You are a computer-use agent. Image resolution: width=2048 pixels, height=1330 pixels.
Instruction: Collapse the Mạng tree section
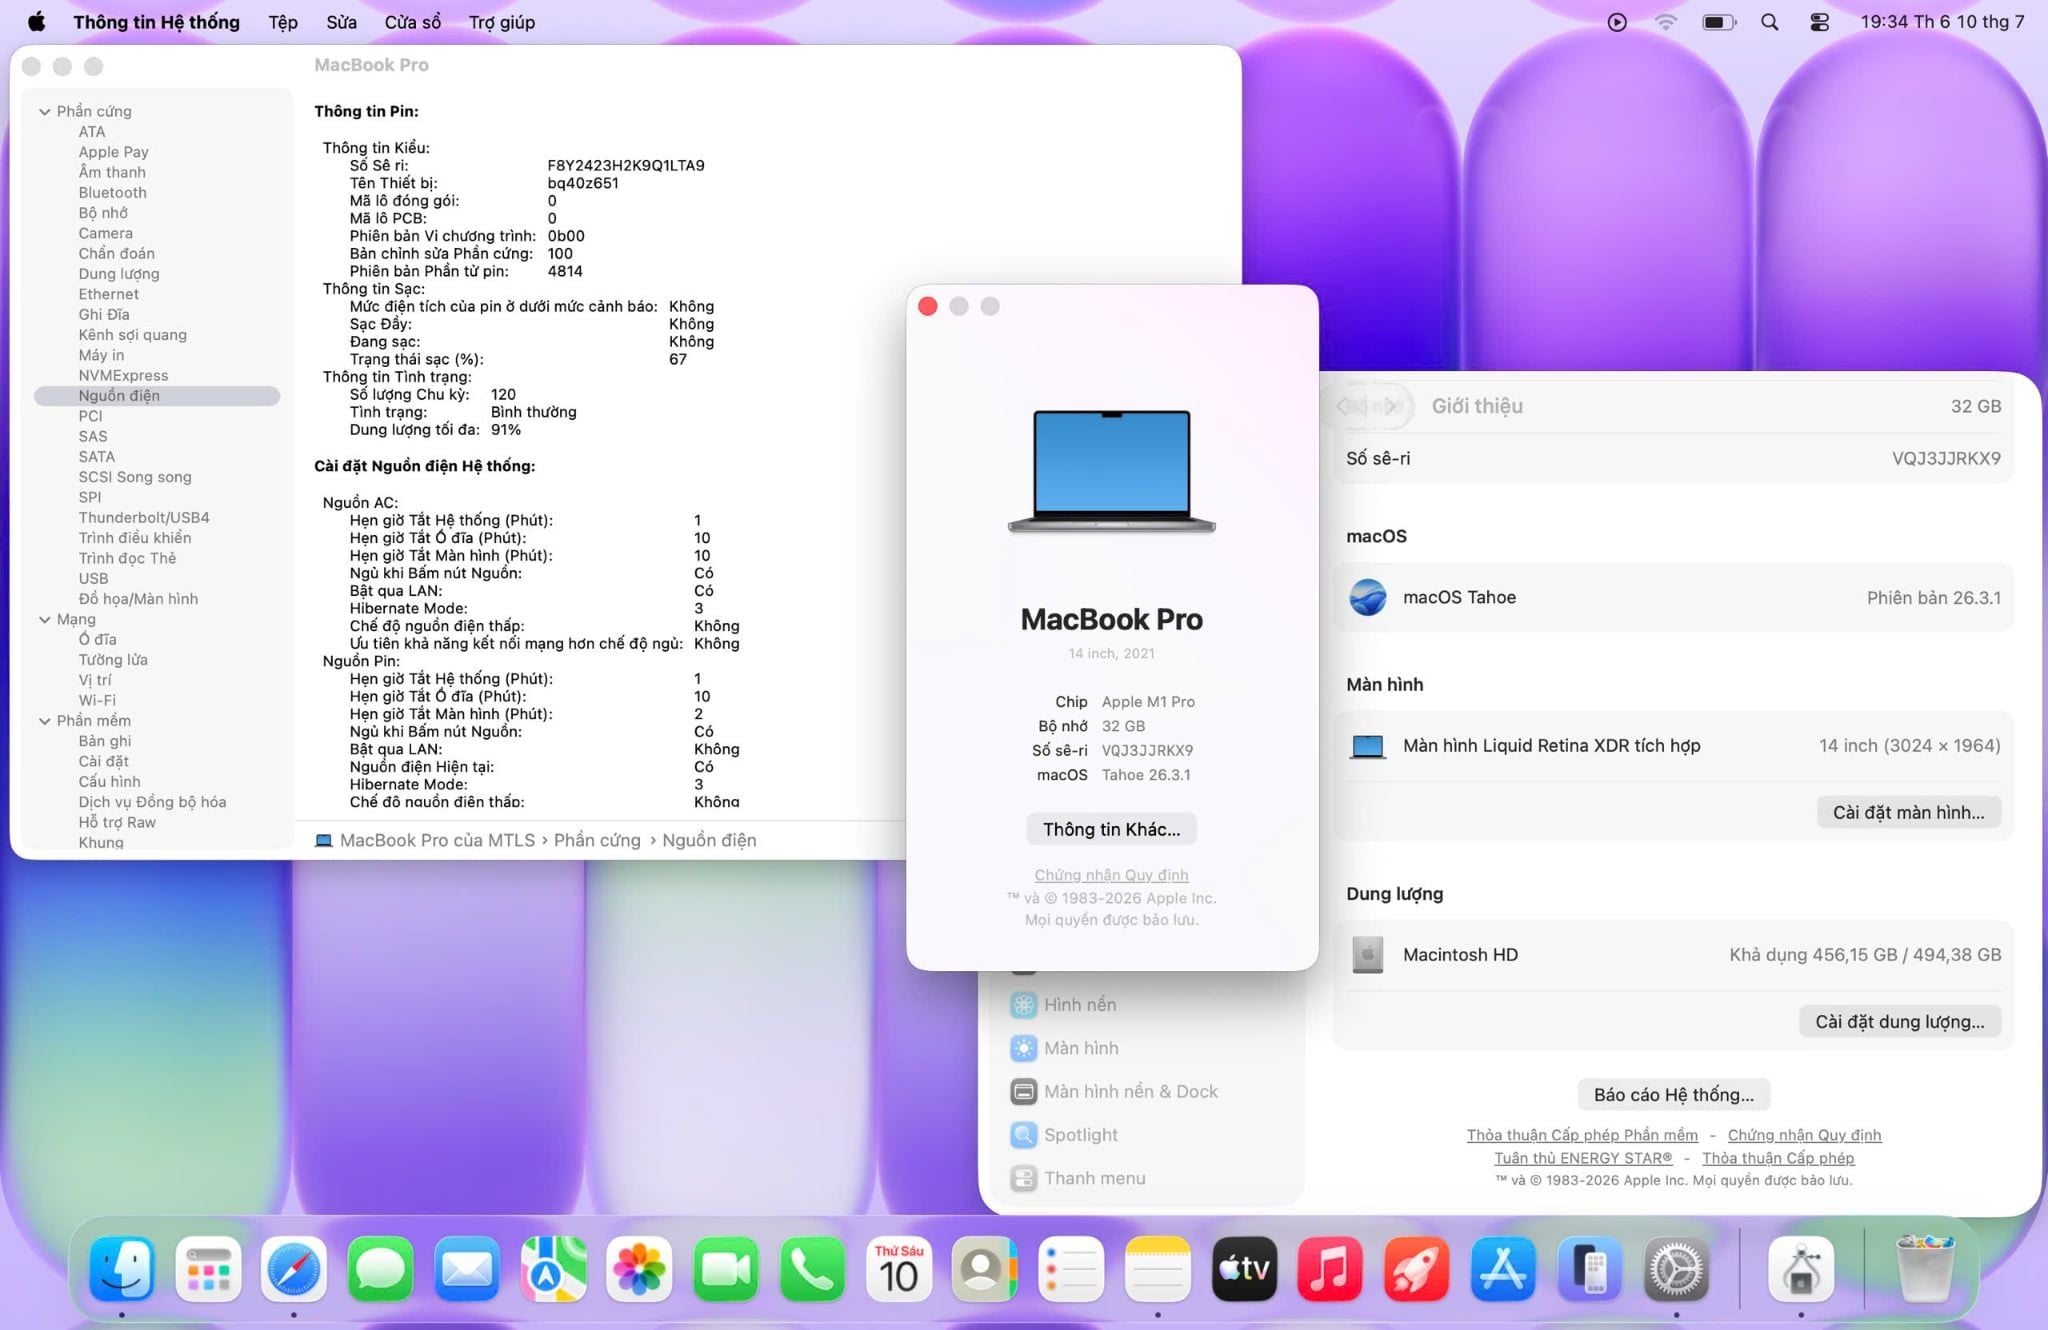[x=45, y=620]
